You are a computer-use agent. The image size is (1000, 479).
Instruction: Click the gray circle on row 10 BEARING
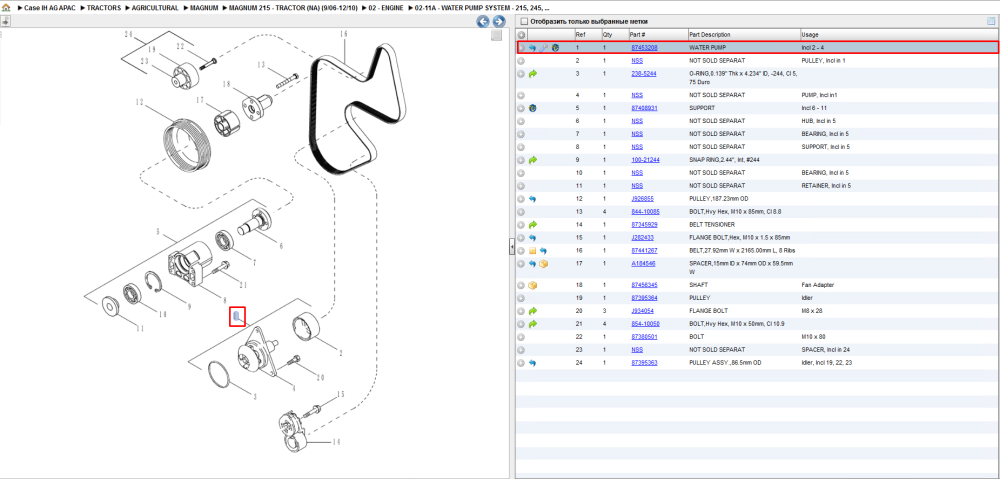(521, 173)
